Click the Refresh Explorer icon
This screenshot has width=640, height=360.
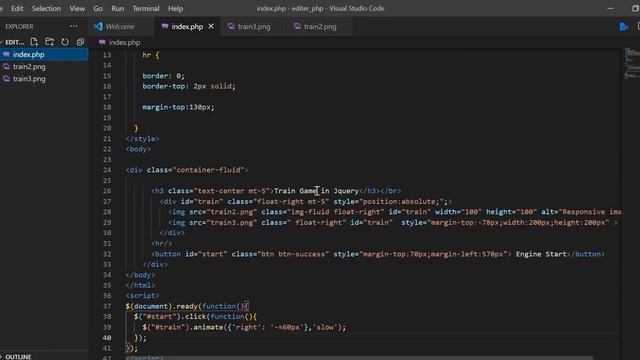tap(65, 42)
